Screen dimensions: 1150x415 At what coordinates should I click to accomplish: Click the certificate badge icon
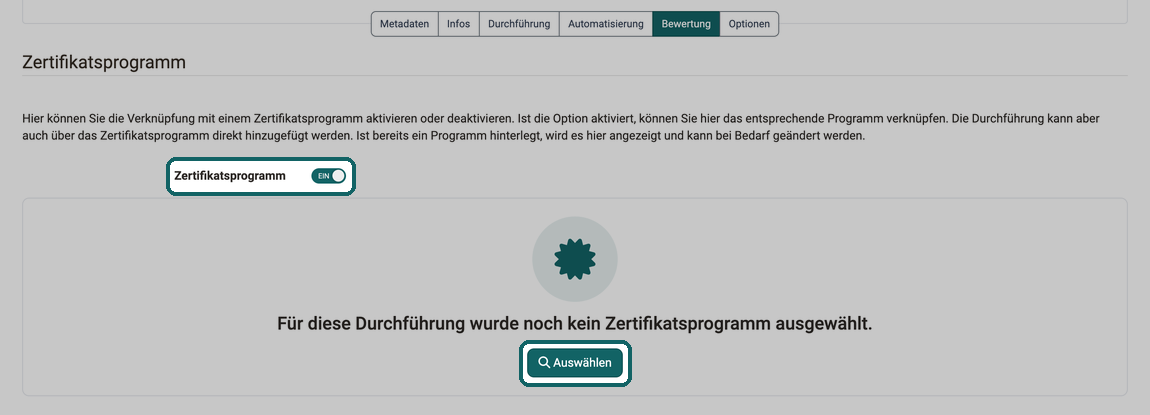[x=575, y=259]
